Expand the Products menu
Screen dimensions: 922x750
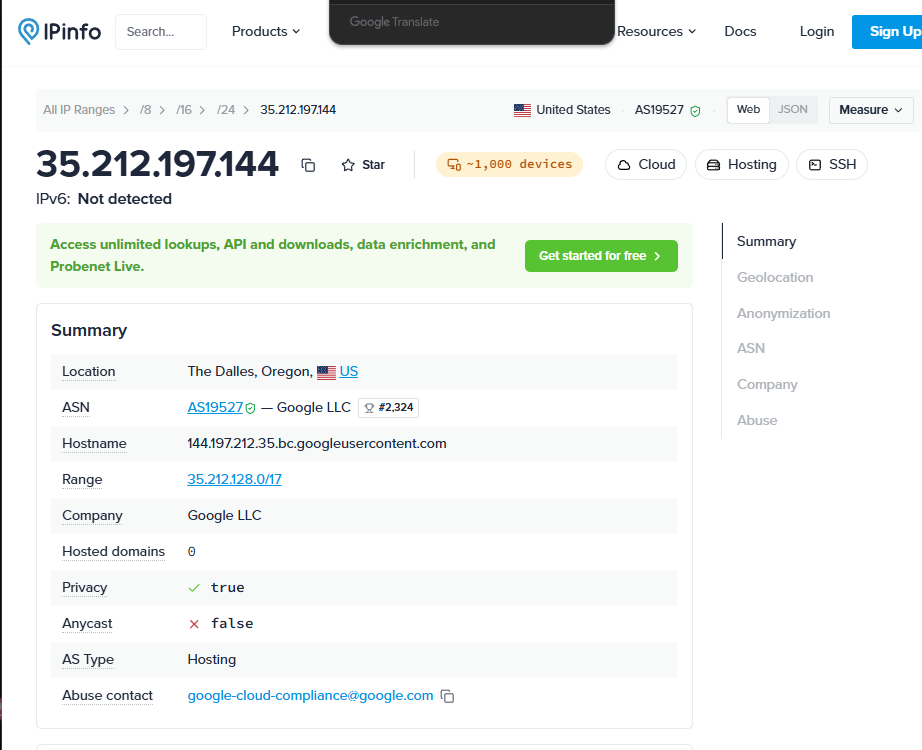pyautogui.click(x=266, y=32)
